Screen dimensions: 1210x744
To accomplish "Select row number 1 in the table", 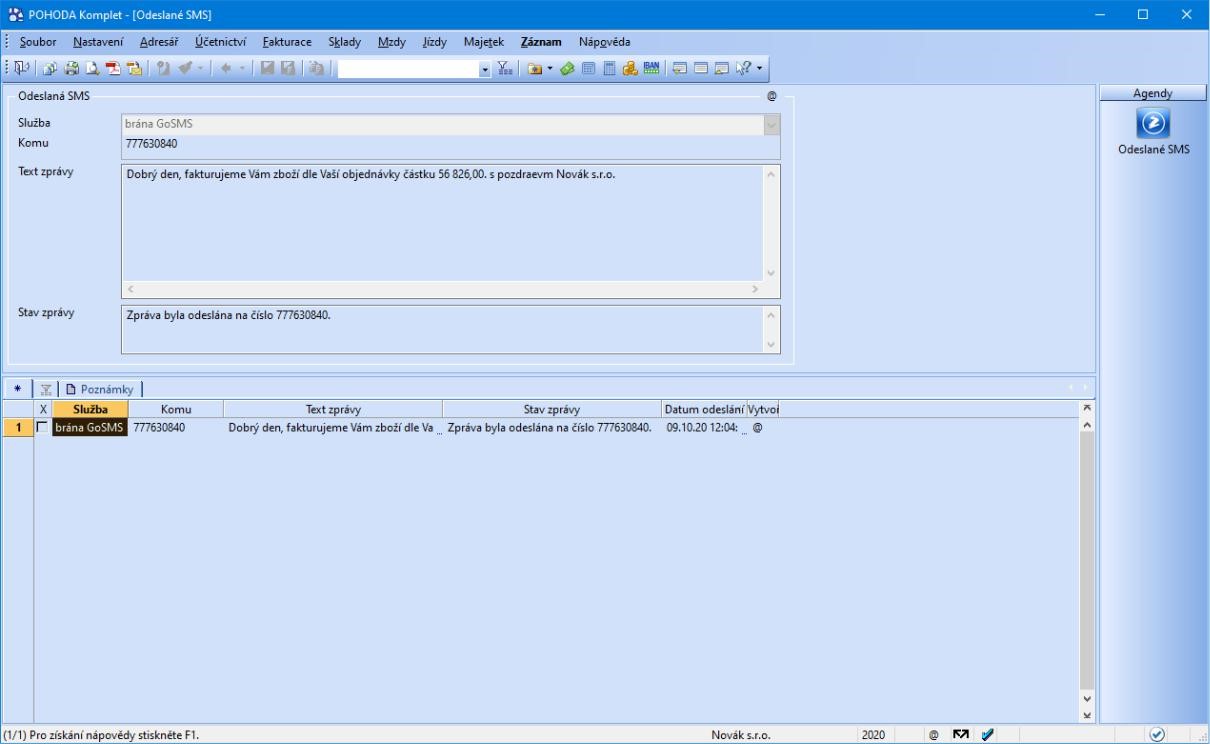I will 17,427.
